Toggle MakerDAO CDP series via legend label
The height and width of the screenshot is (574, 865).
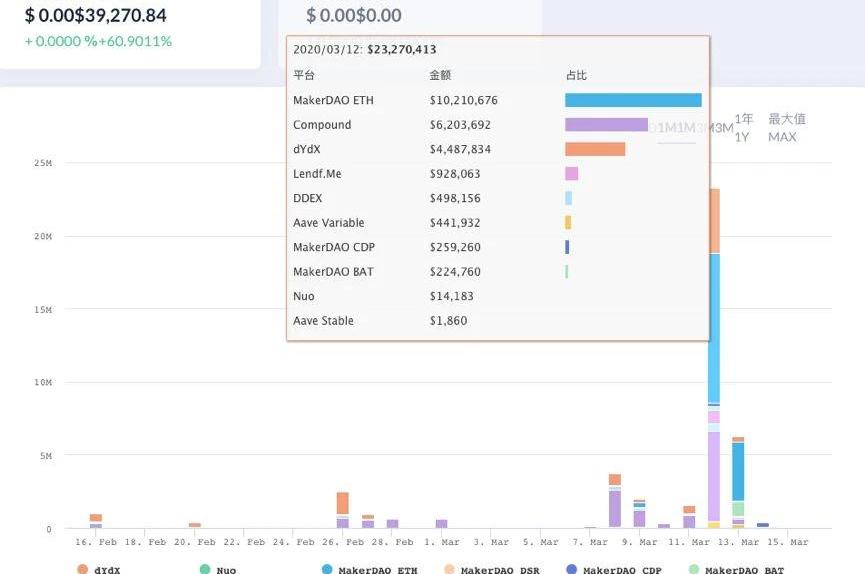[x=622, y=570]
